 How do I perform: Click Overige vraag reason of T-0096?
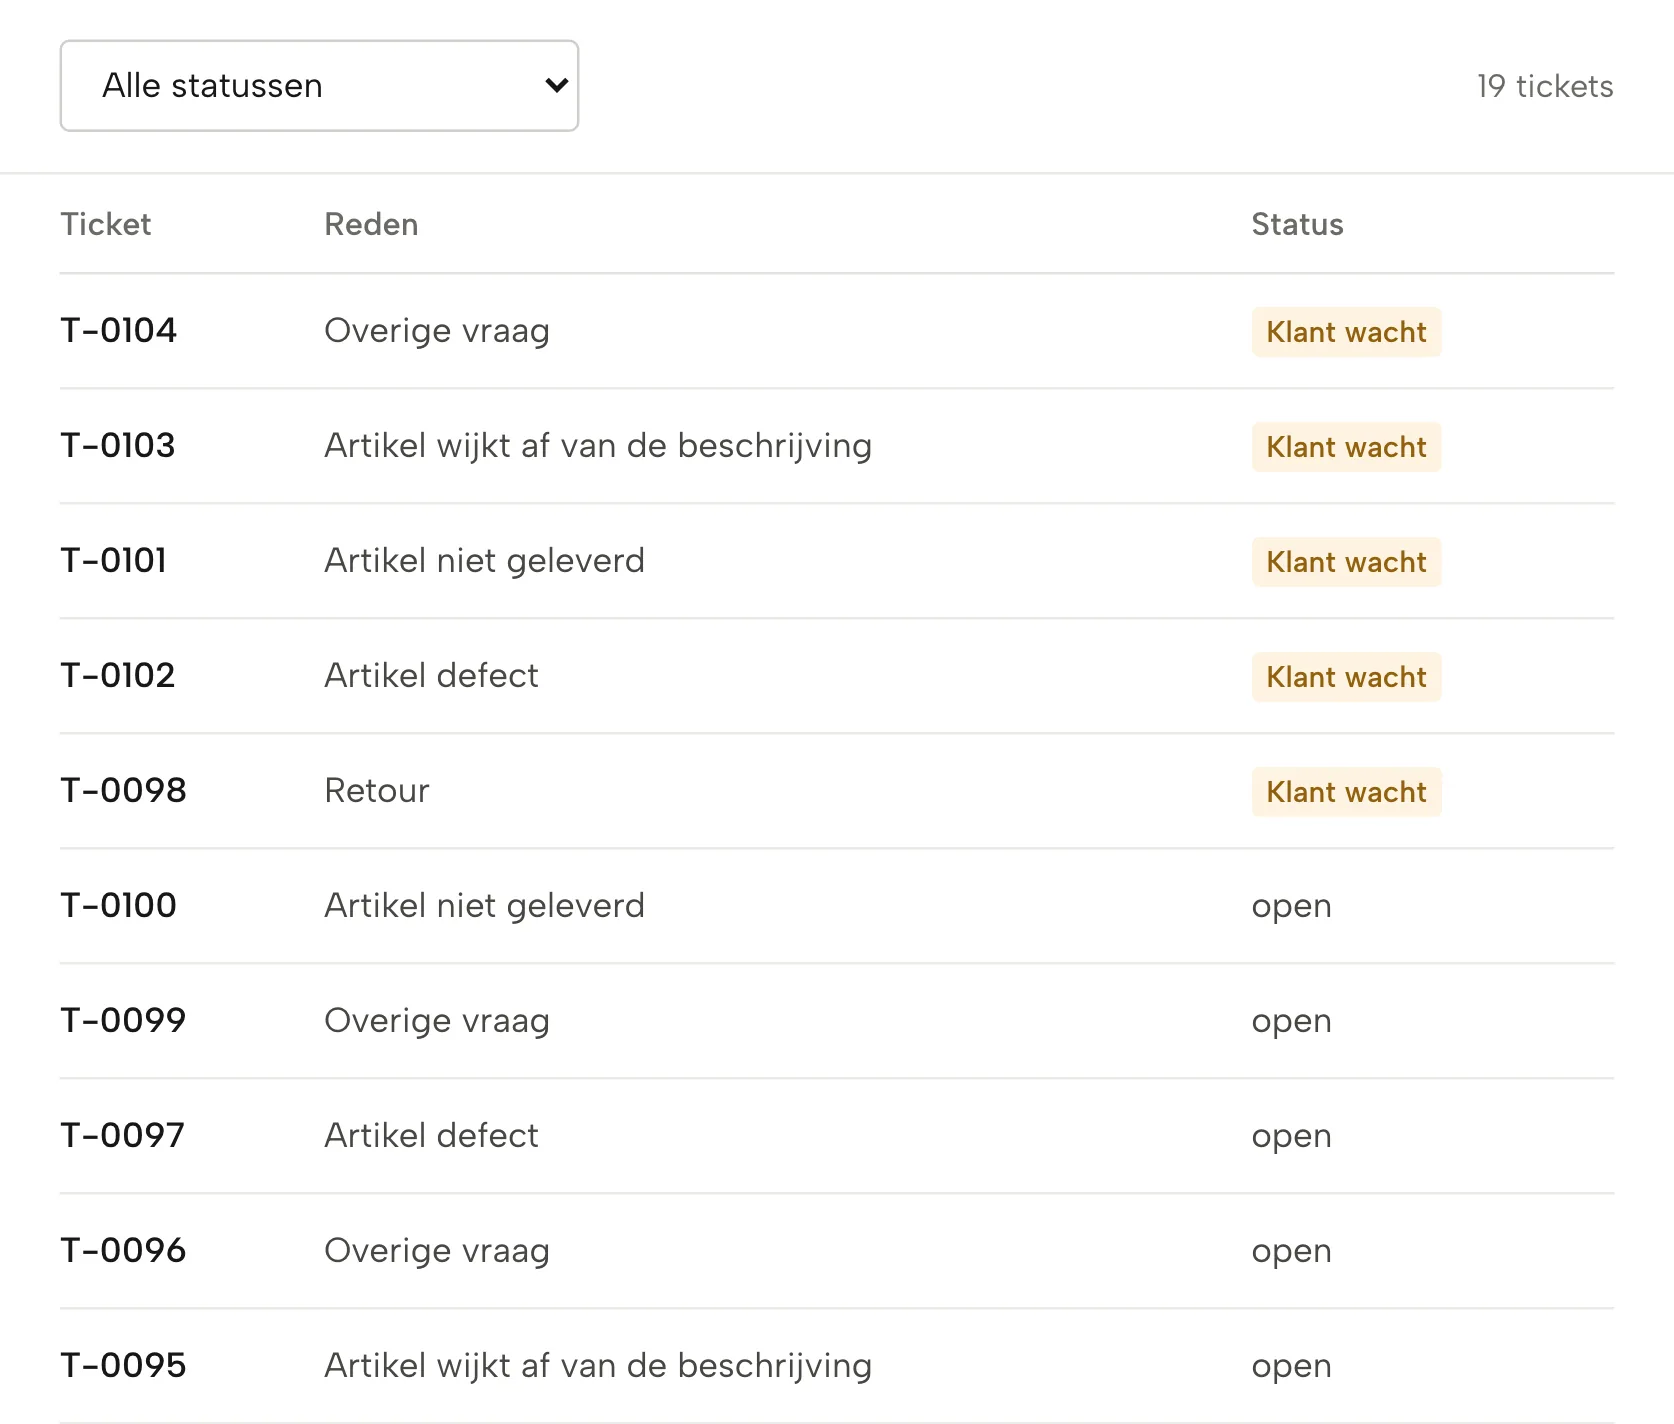coord(437,1251)
